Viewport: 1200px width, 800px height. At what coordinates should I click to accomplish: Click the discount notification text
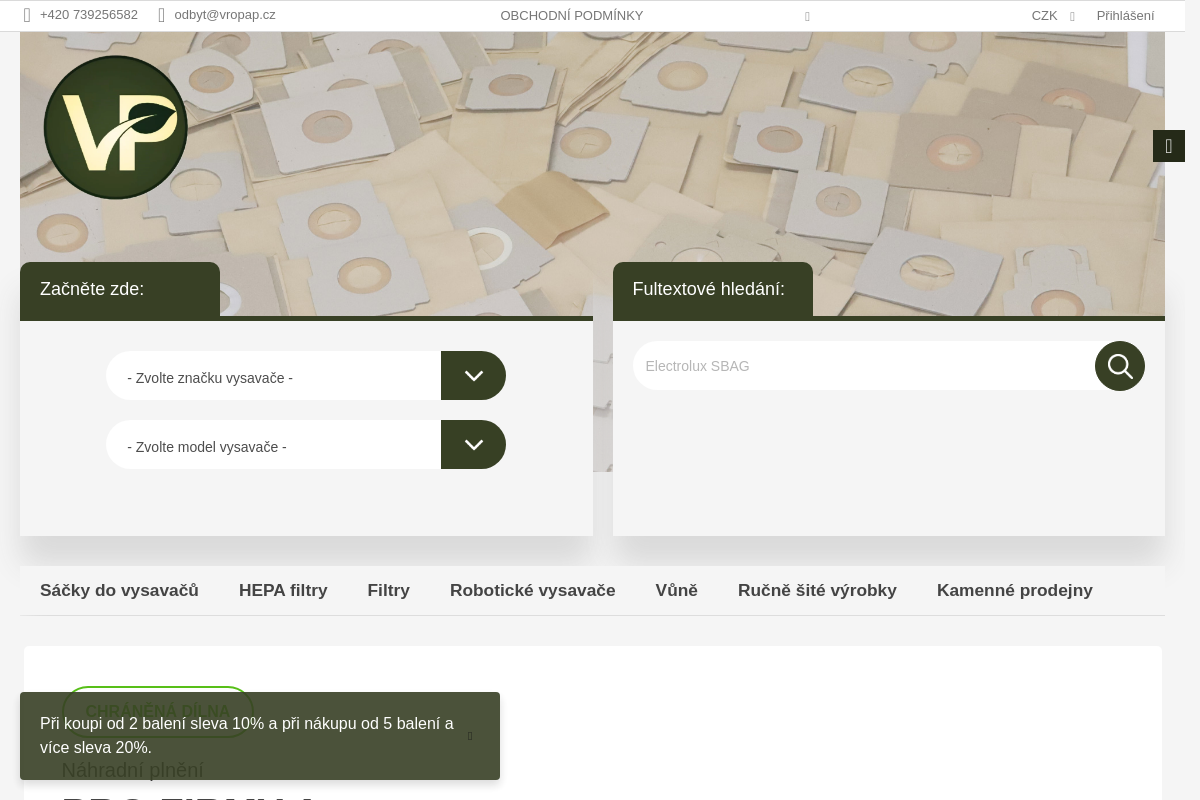(x=247, y=736)
